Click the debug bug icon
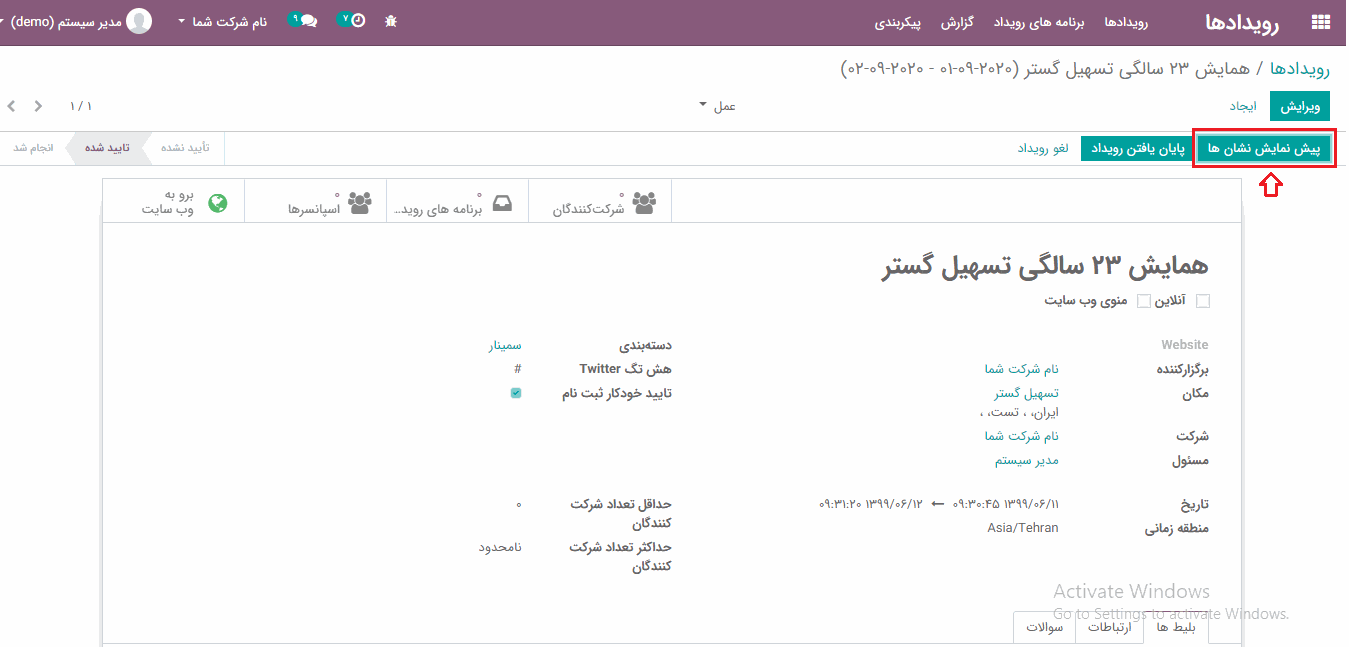 (x=391, y=21)
